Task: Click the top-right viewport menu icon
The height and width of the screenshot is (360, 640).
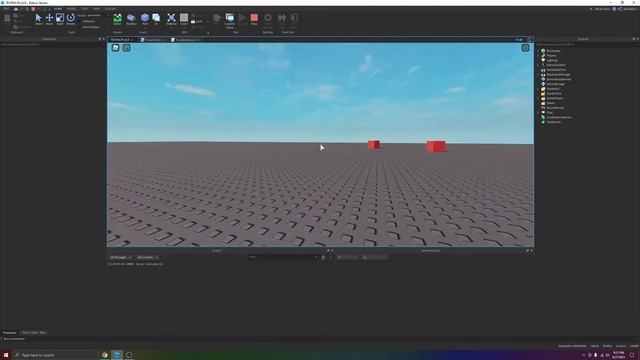Action: (525, 48)
